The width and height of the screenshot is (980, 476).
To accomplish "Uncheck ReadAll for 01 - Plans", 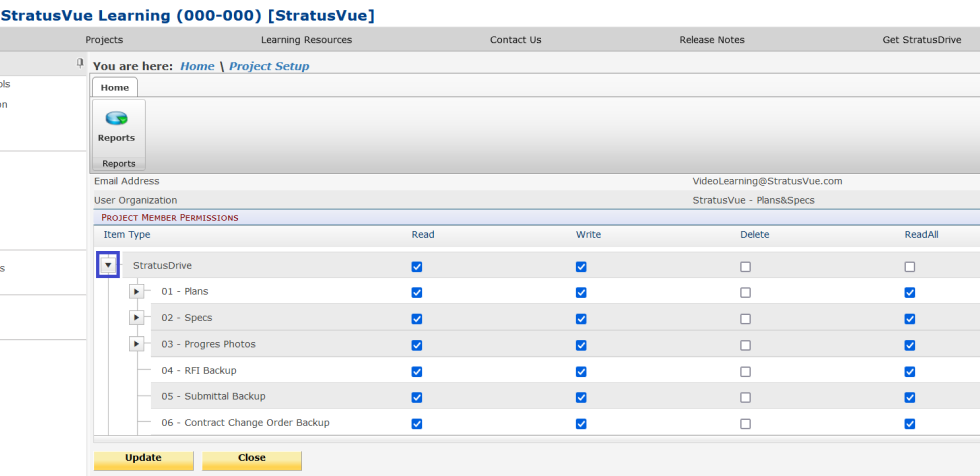I will [910, 292].
